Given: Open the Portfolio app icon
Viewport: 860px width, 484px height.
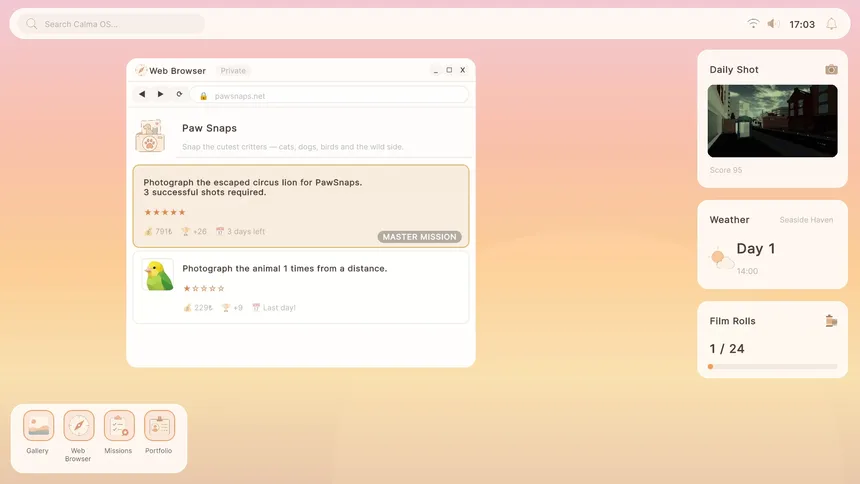Looking at the screenshot, I should (159, 425).
